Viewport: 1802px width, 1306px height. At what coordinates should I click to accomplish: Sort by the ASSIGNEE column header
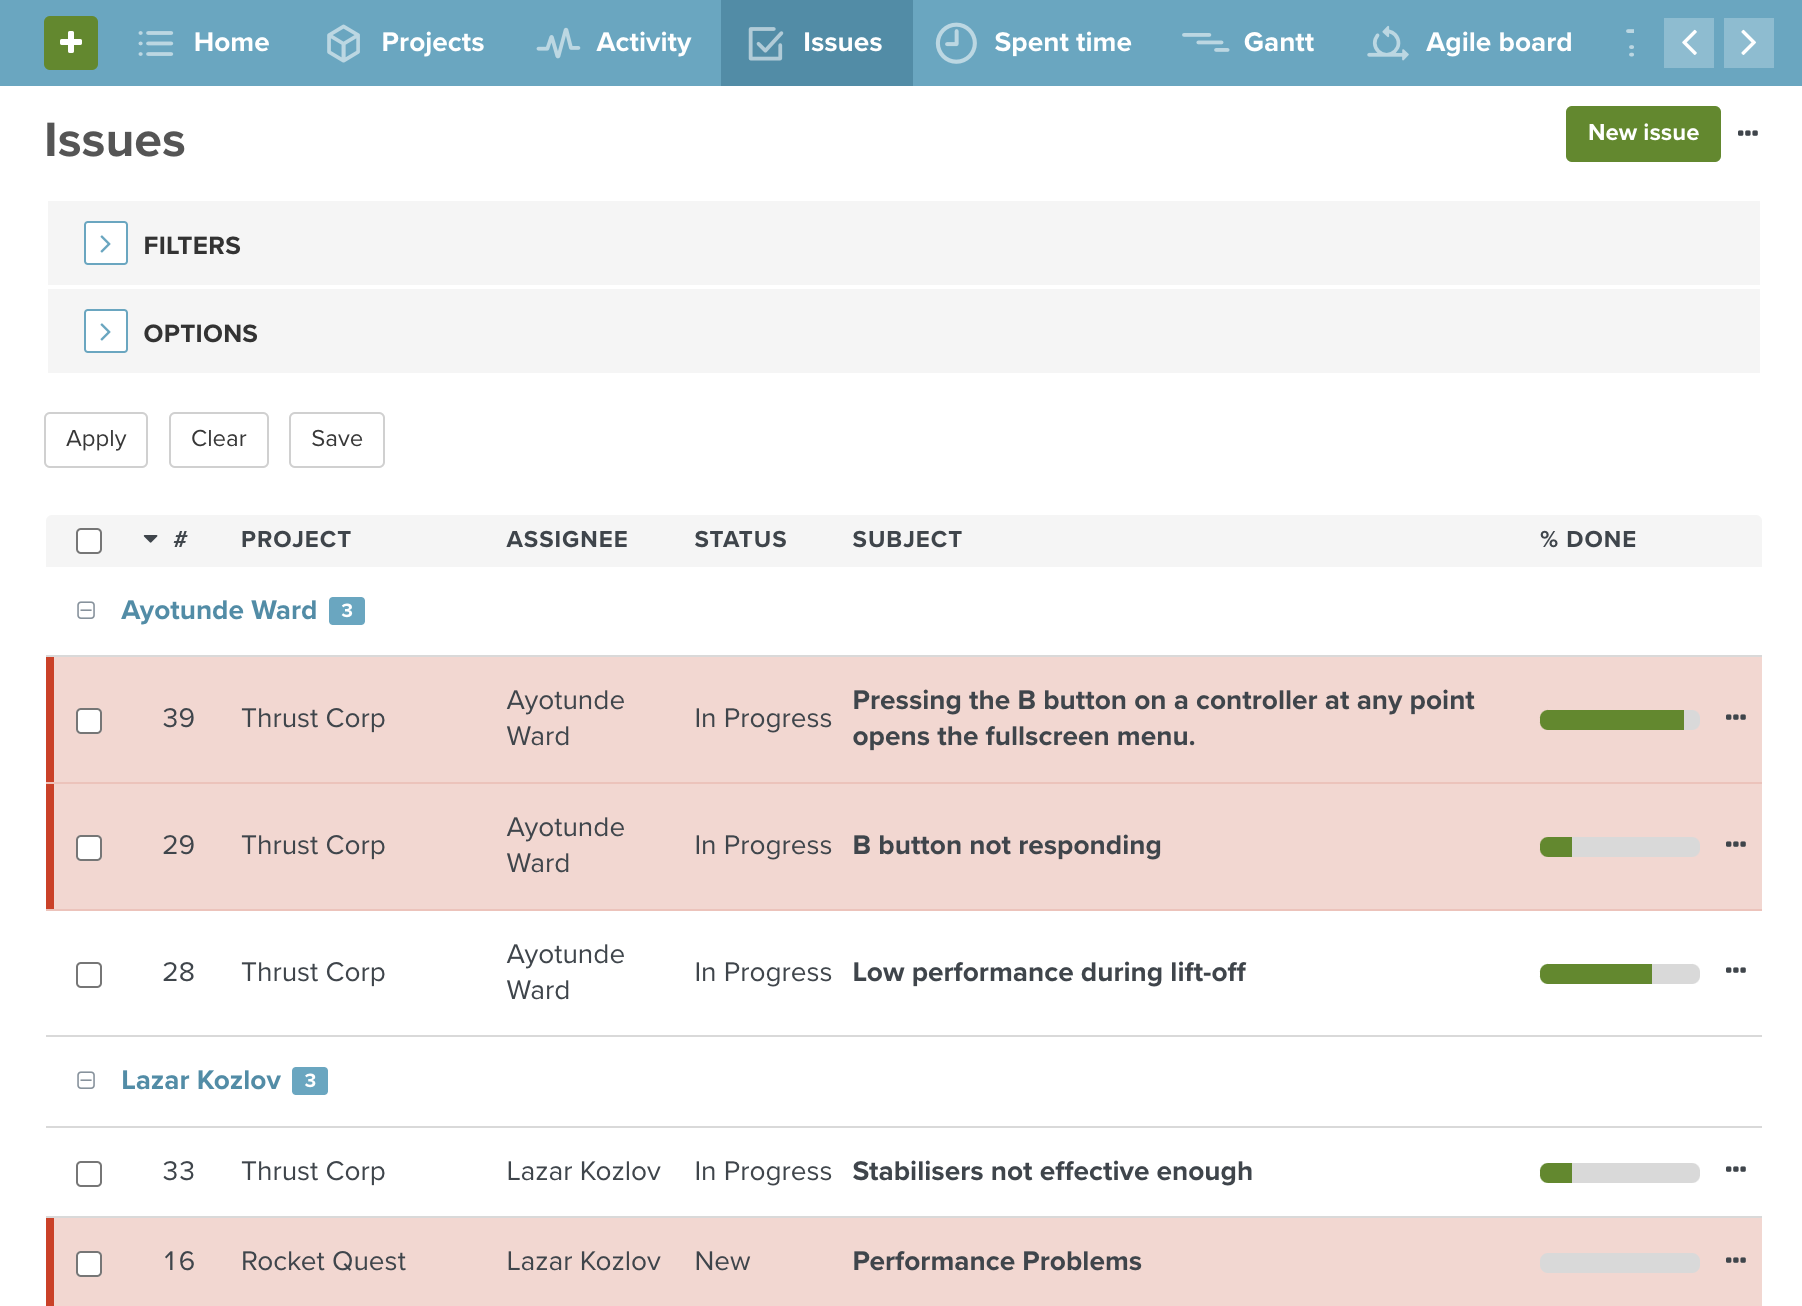[x=567, y=540]
